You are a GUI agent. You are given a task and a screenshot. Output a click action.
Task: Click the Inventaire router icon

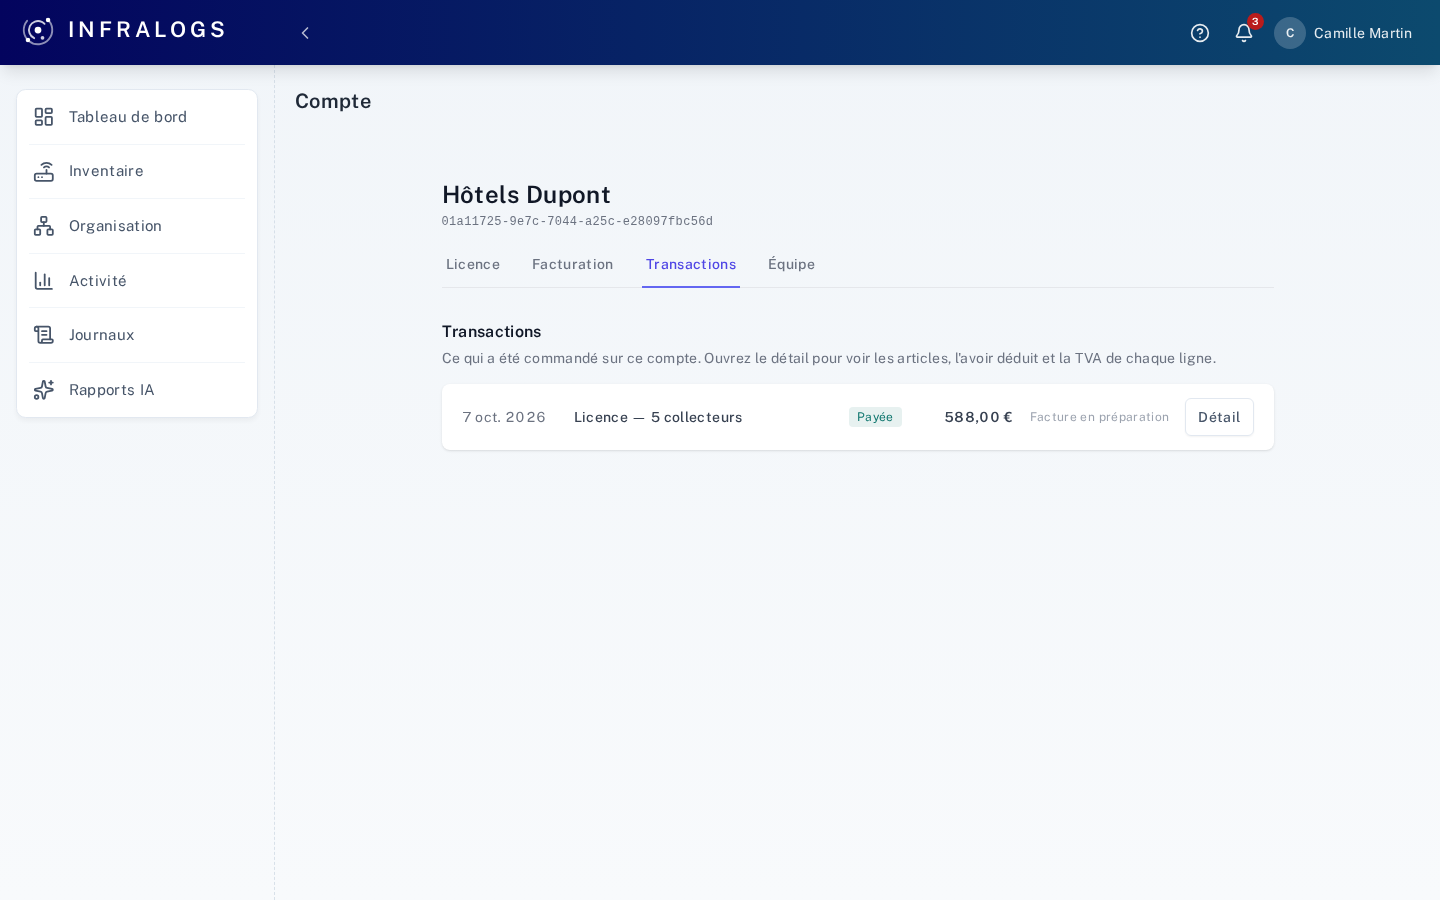[x=44, y=172]
